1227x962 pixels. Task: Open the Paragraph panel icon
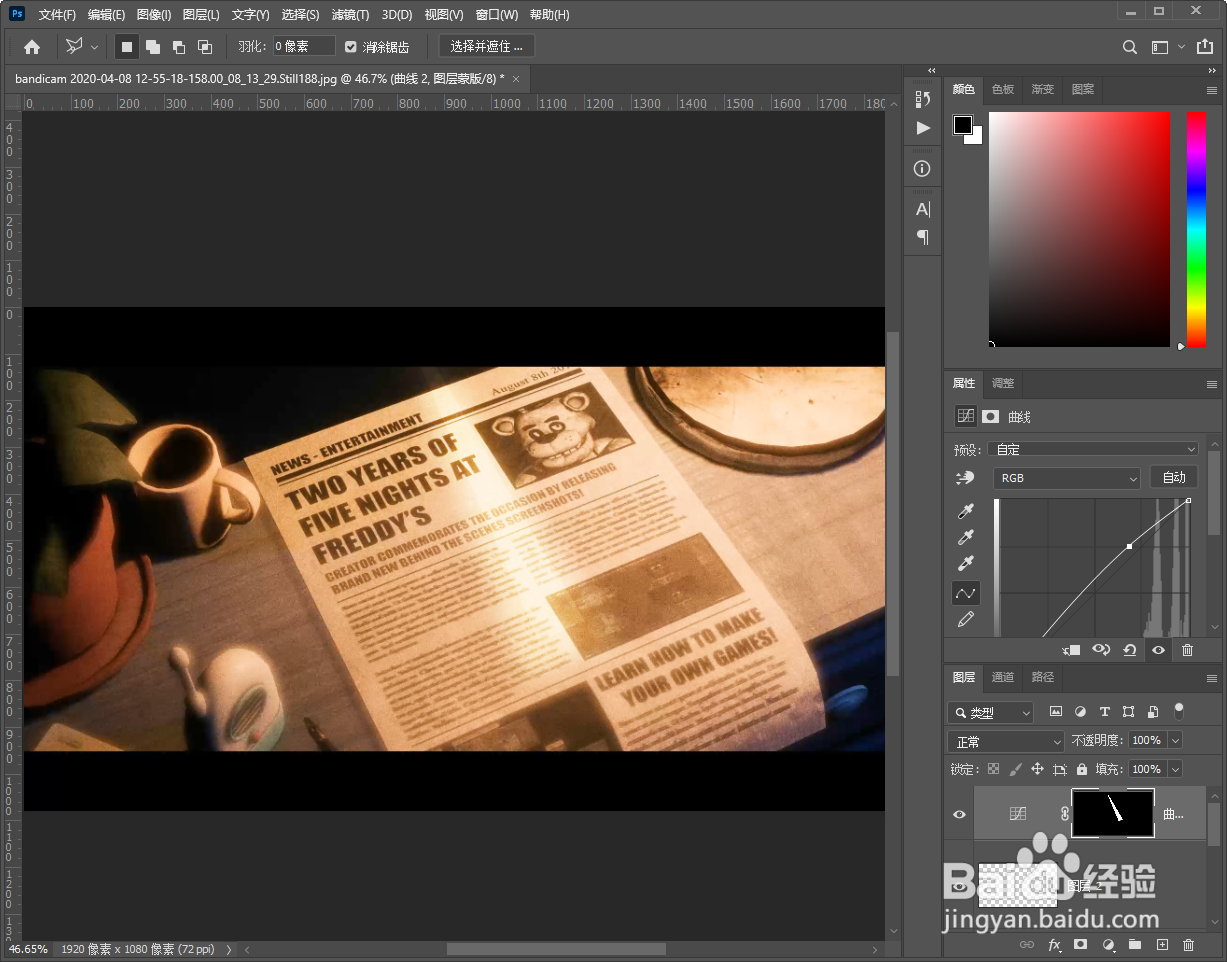pyautogui.click(x=923, y=237)
